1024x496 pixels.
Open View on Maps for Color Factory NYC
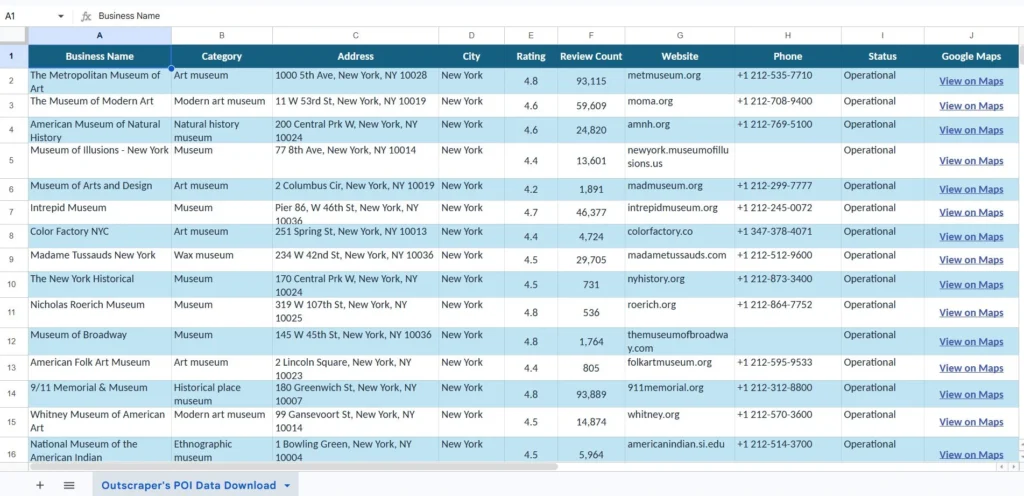pyautogui.click(x=971, y=236)
